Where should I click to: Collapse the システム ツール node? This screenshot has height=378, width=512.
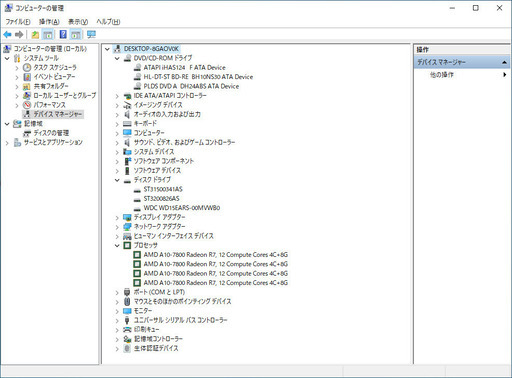click(x=7, y=58)
